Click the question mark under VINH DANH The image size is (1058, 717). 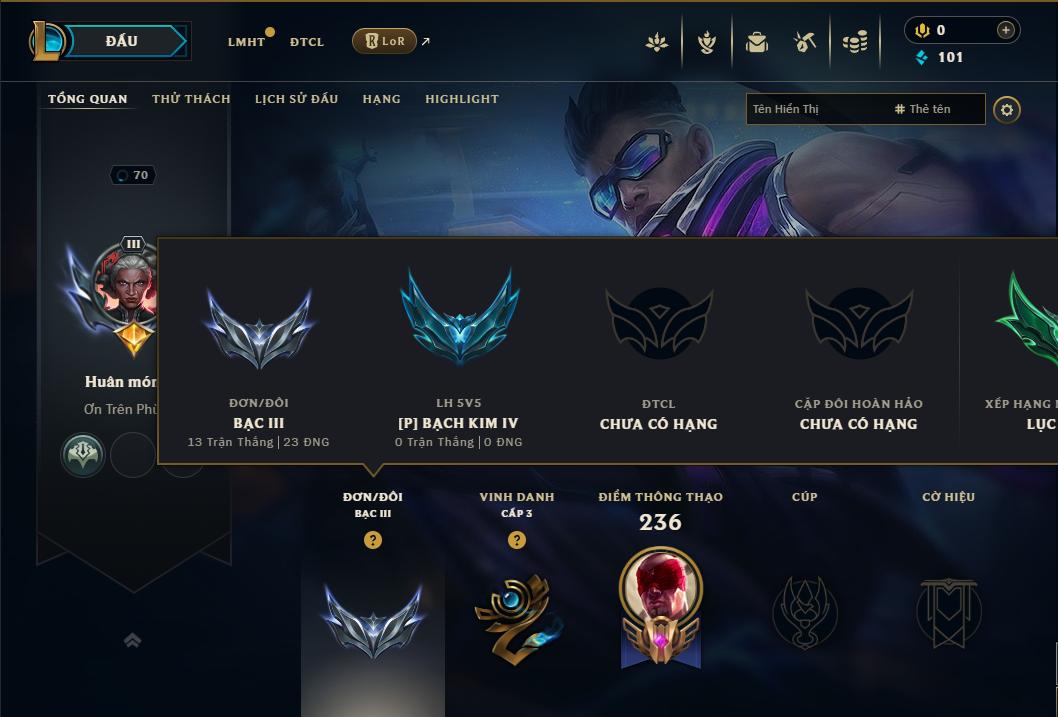coord(517,540)
